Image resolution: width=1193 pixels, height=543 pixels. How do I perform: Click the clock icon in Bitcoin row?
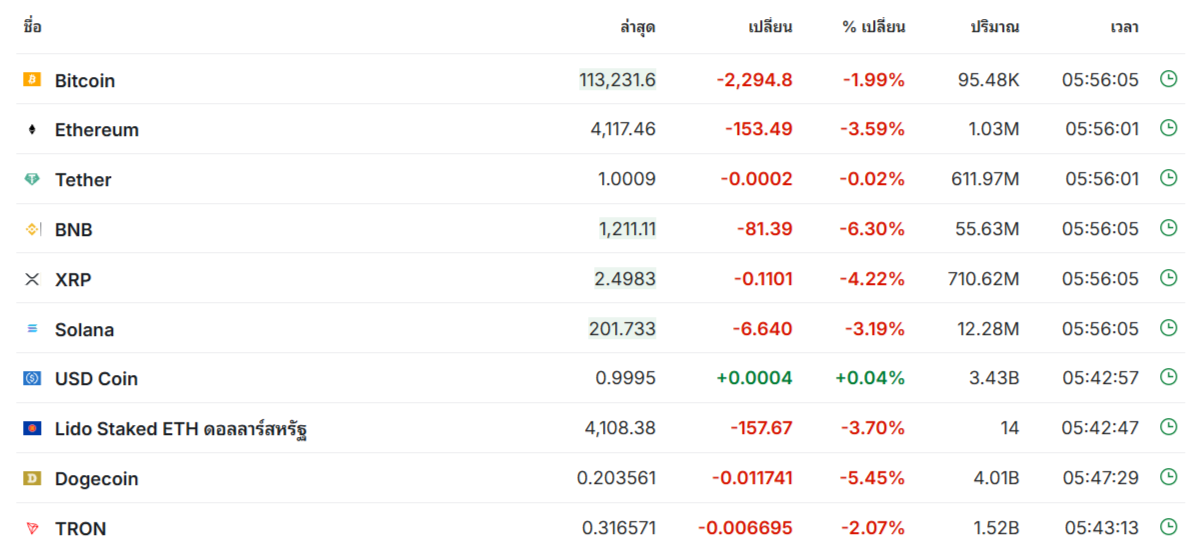pos(1168,79)
